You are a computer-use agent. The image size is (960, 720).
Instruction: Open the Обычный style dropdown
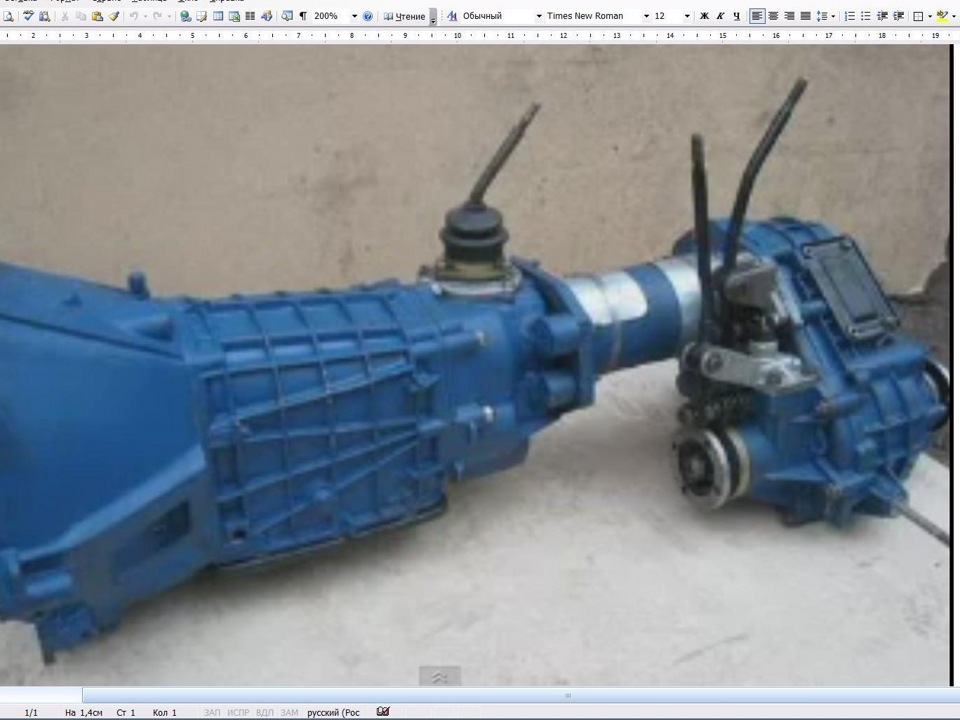tap(539, 17)
